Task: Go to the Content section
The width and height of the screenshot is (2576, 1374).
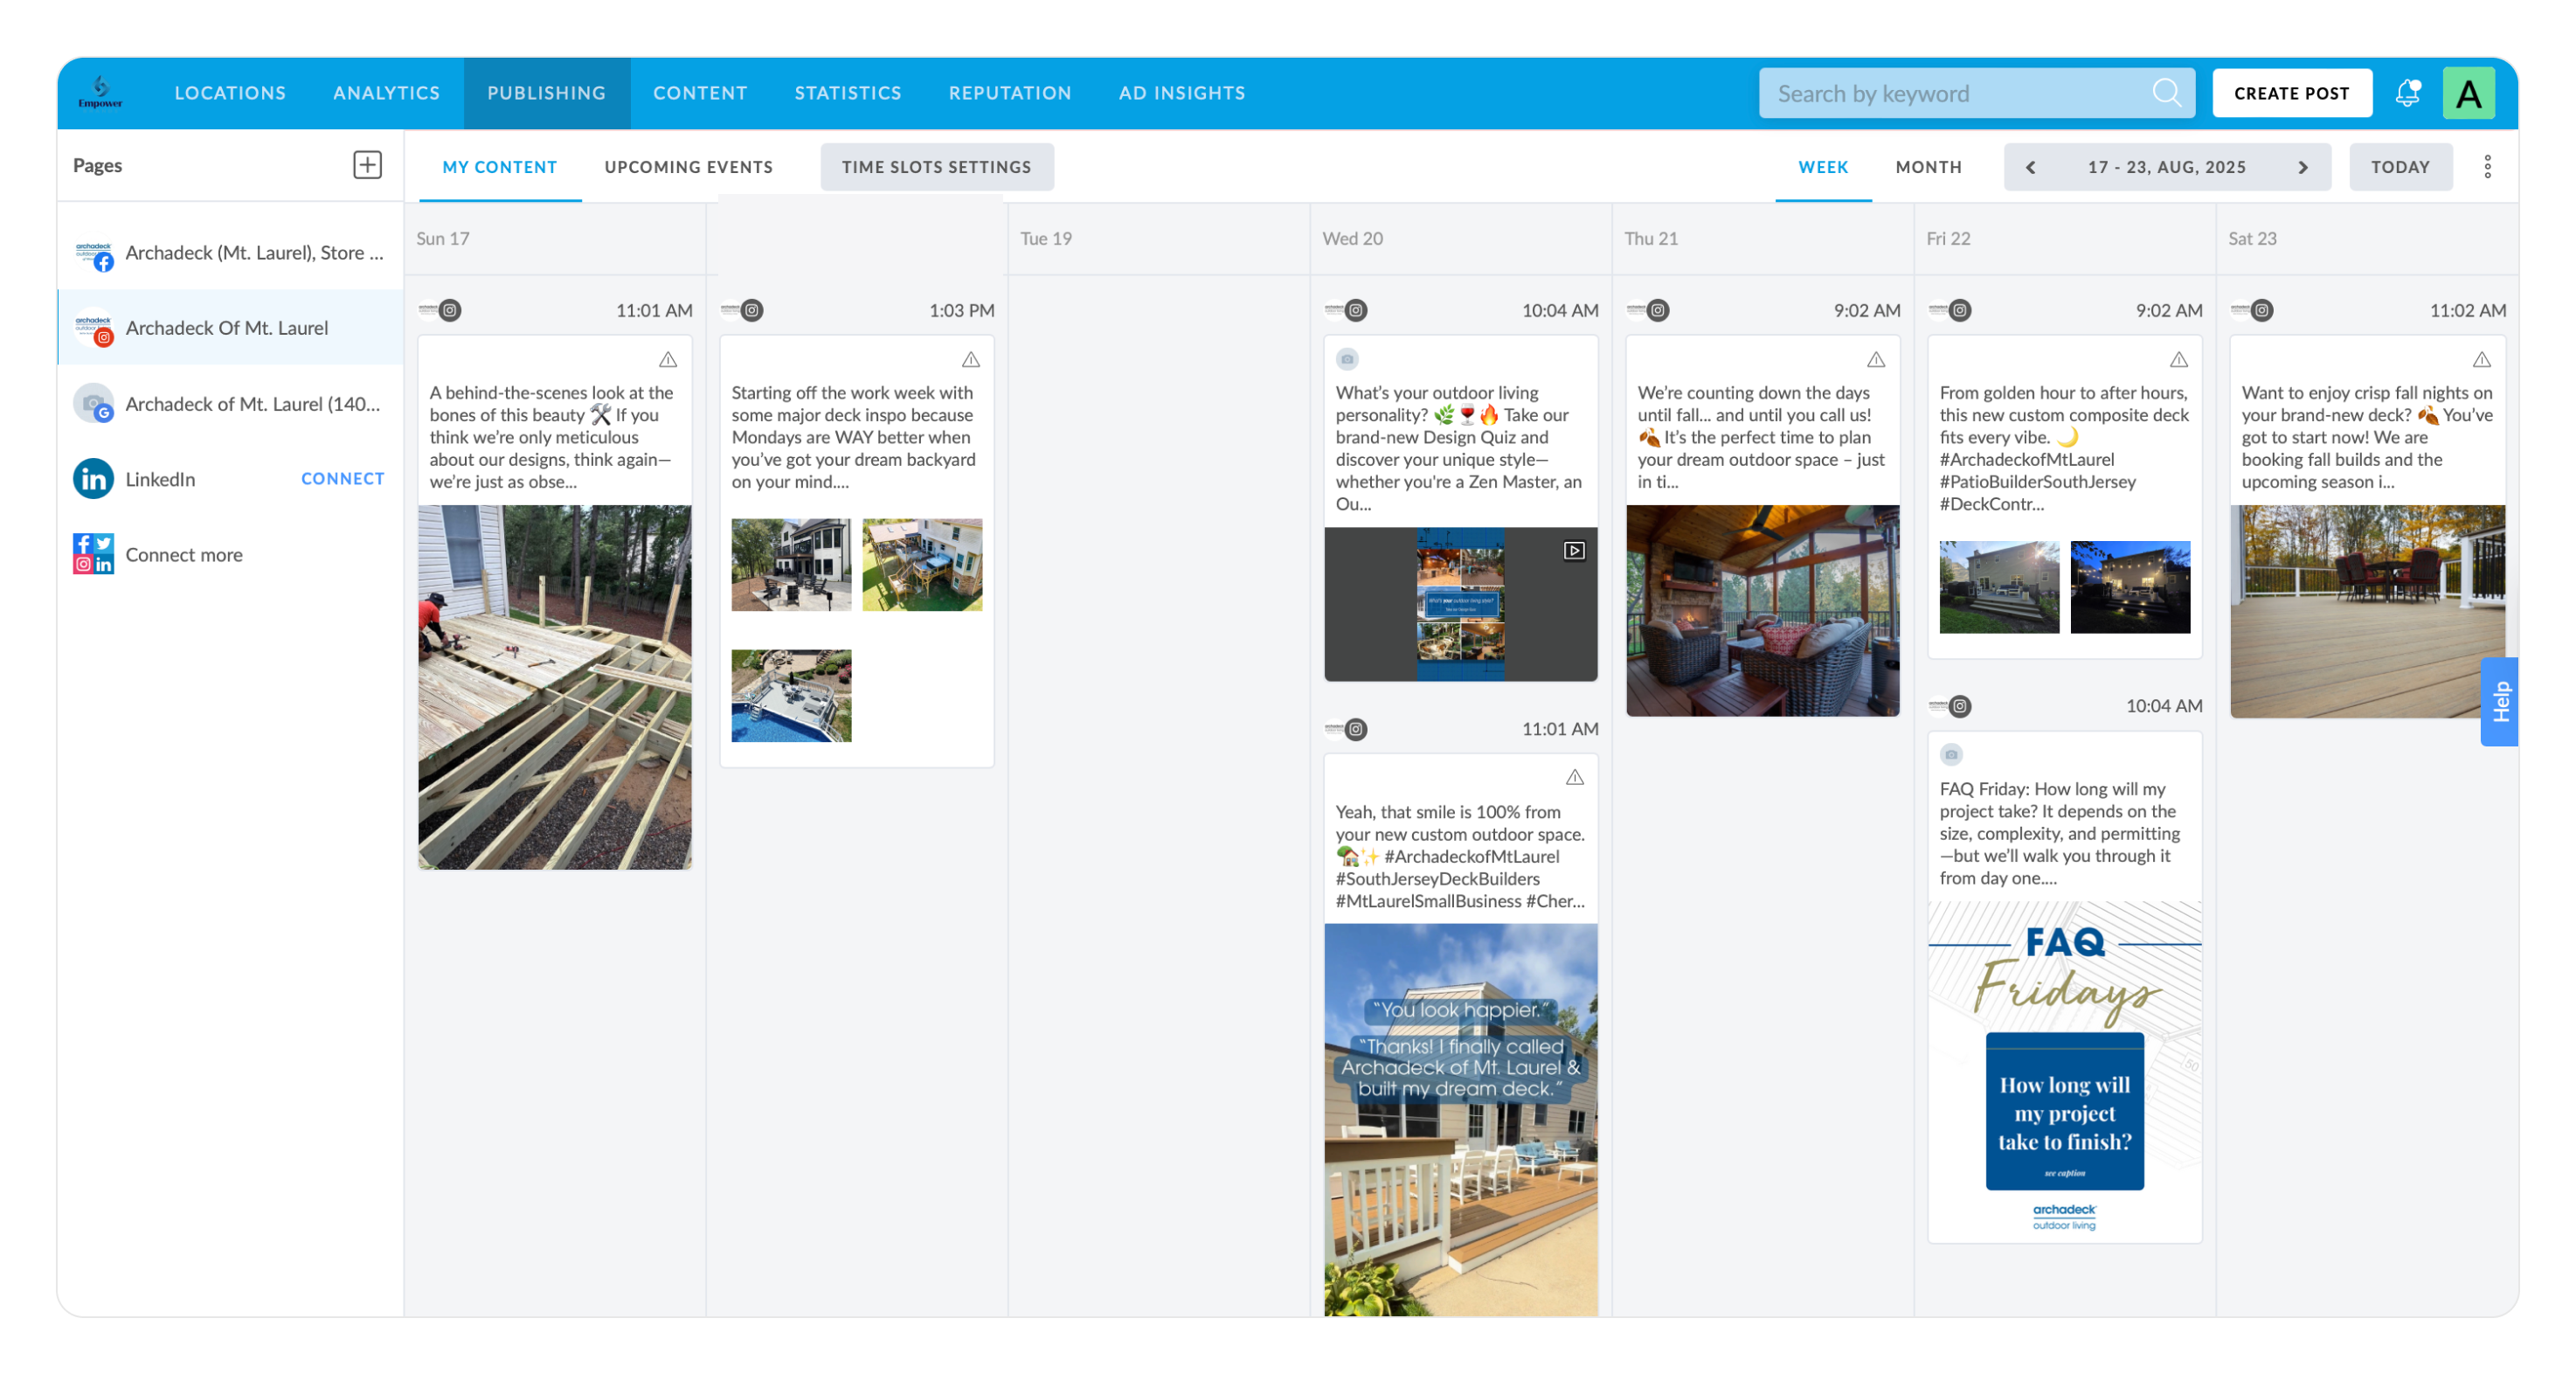Action: coord(700,93)
